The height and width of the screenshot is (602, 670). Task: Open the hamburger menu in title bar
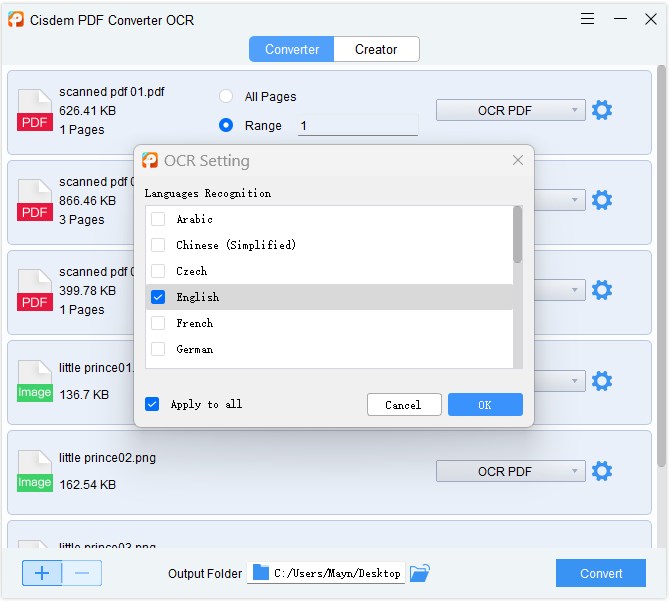[x=587, y=19]
